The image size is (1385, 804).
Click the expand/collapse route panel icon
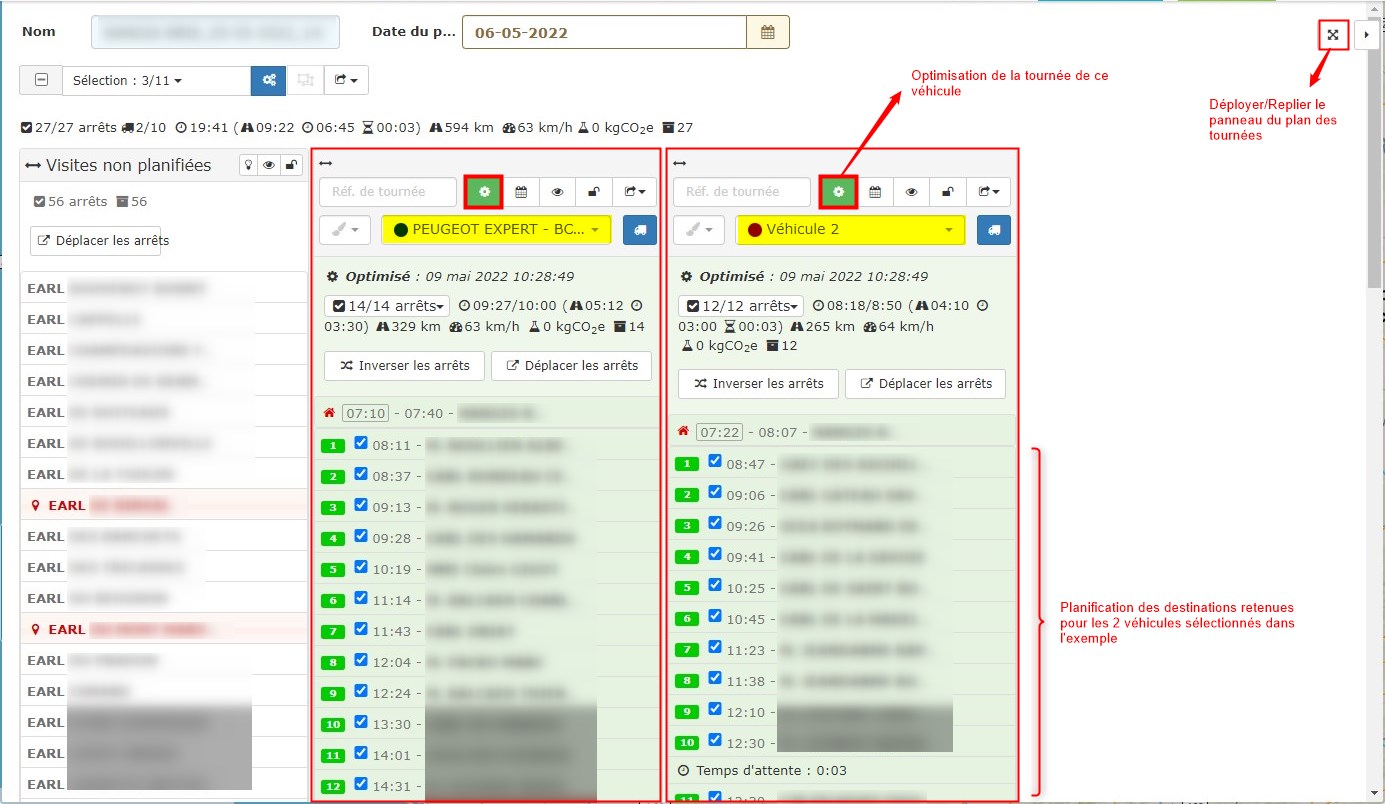1332,34
